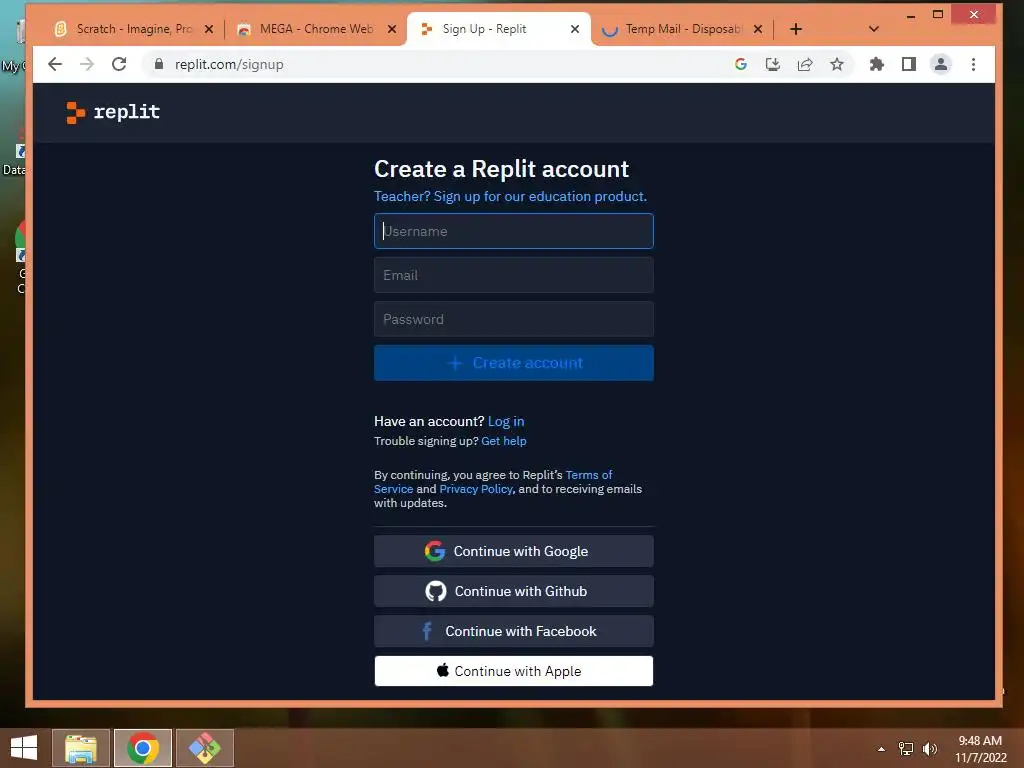Click the Create a Replit account heading
This screenshot has height=768, width=1024.
(502, 169)
